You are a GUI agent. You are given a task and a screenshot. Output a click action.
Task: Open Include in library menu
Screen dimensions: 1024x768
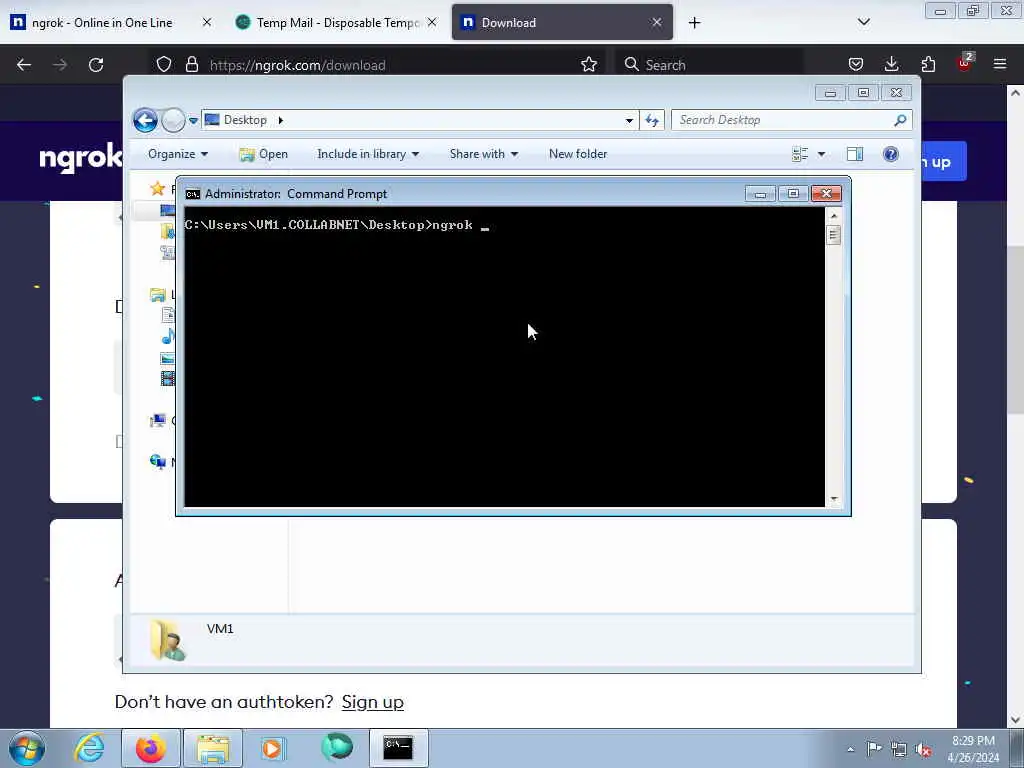tap(368, 154)
